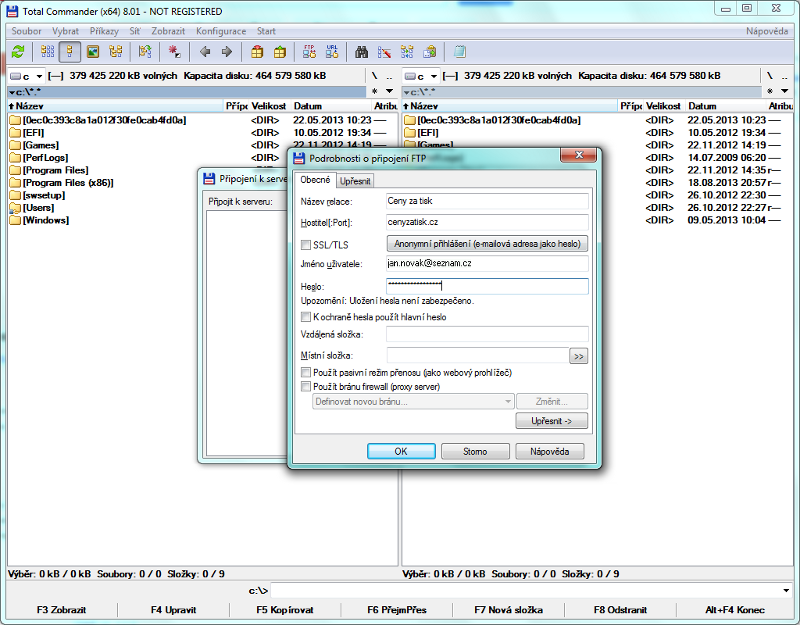Enable thumbnail view via the picture icon
This screenshot has width=800, height=625.
click(x=93, y=52)
